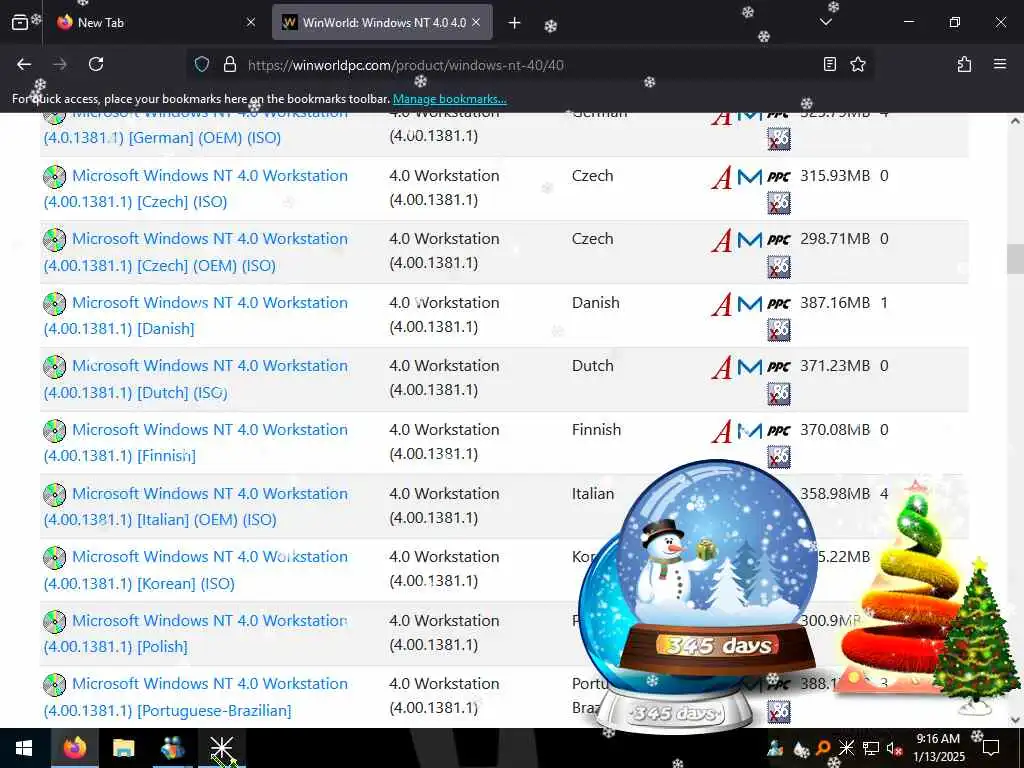Click PPC architecture icon in Dutch row
This screenshot has width=1024, height=768.
778,367
